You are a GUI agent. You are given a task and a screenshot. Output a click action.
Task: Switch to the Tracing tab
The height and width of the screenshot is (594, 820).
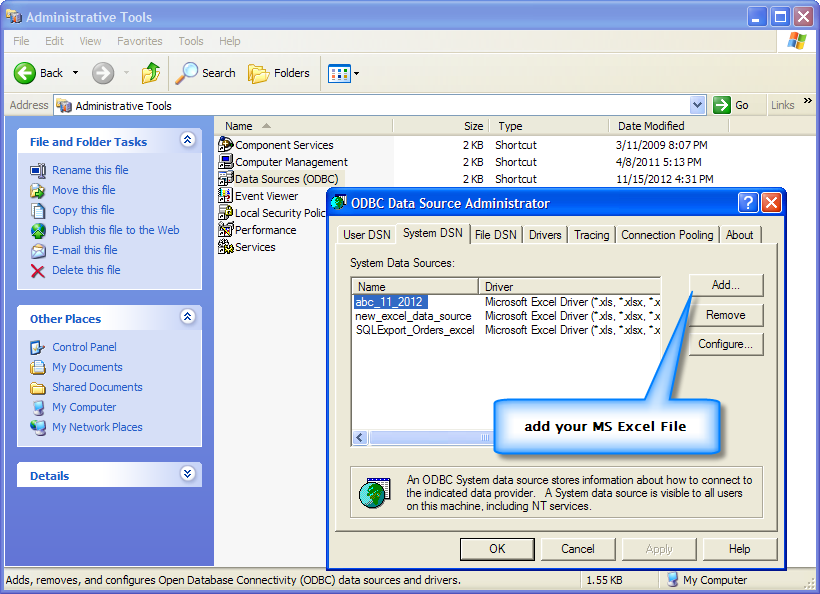[x=591, y=235]
